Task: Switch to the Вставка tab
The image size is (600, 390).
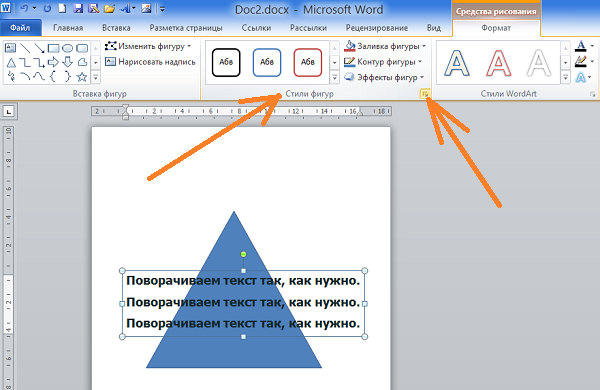Action: pos(116,28)
